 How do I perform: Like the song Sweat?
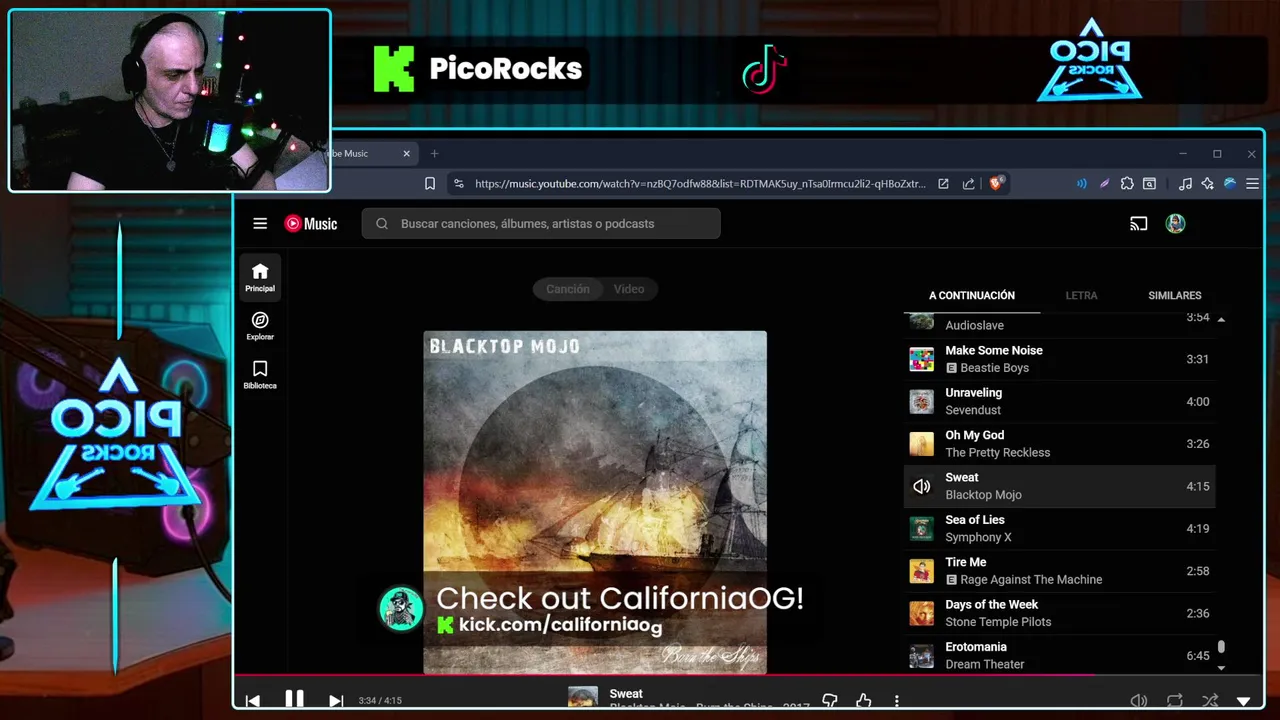click(864, 702)
